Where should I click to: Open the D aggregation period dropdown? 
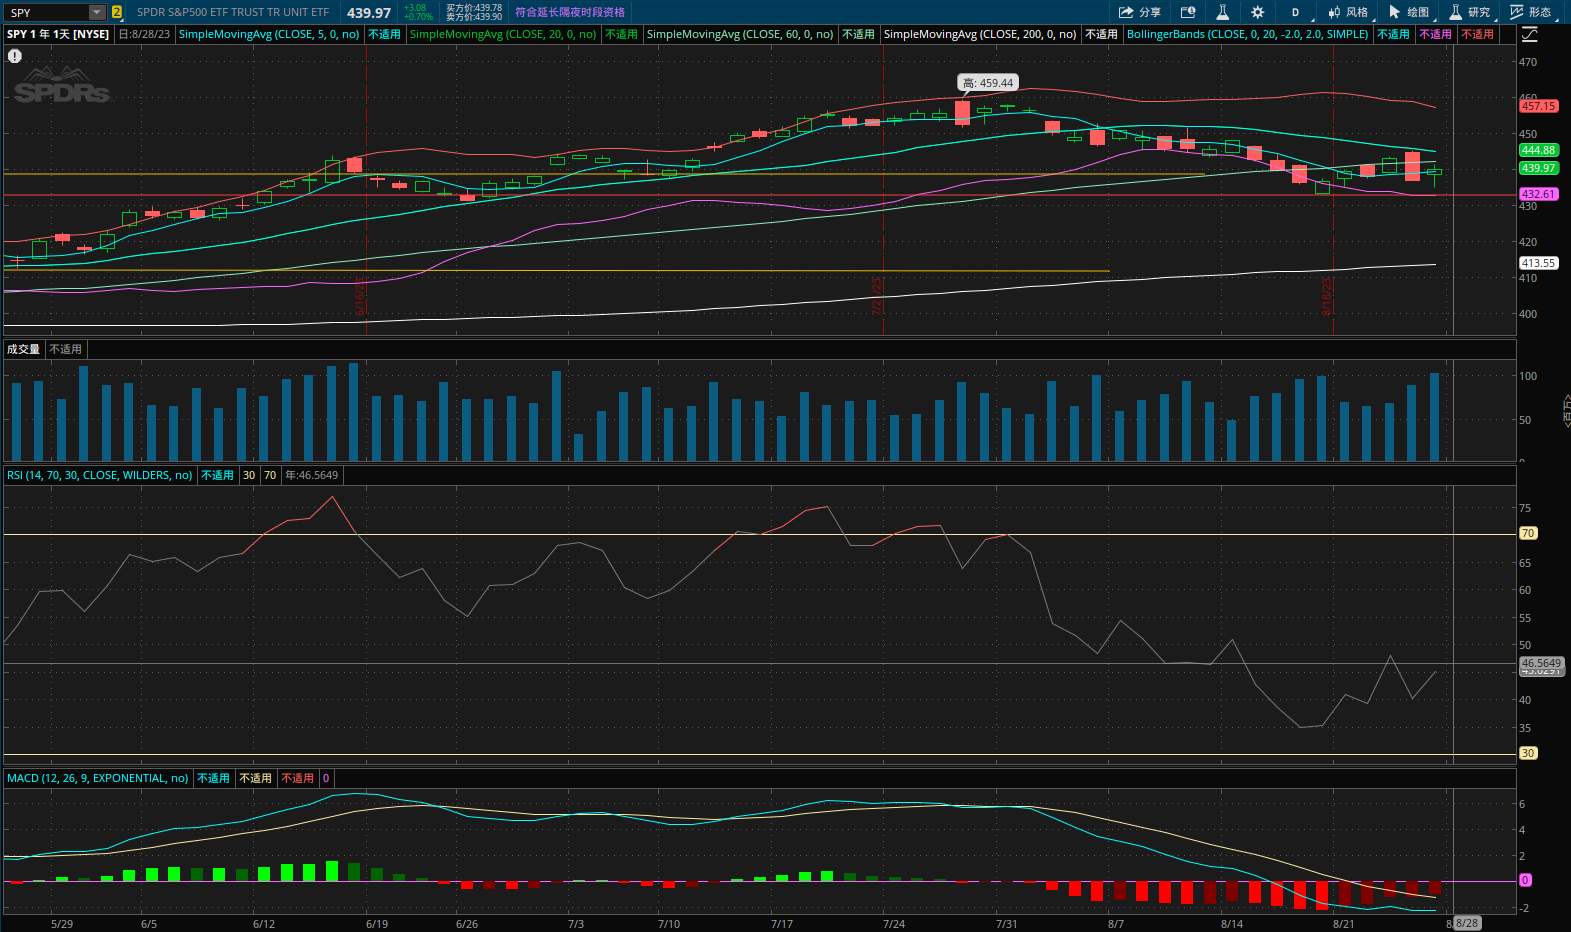tap(1296, 12)
